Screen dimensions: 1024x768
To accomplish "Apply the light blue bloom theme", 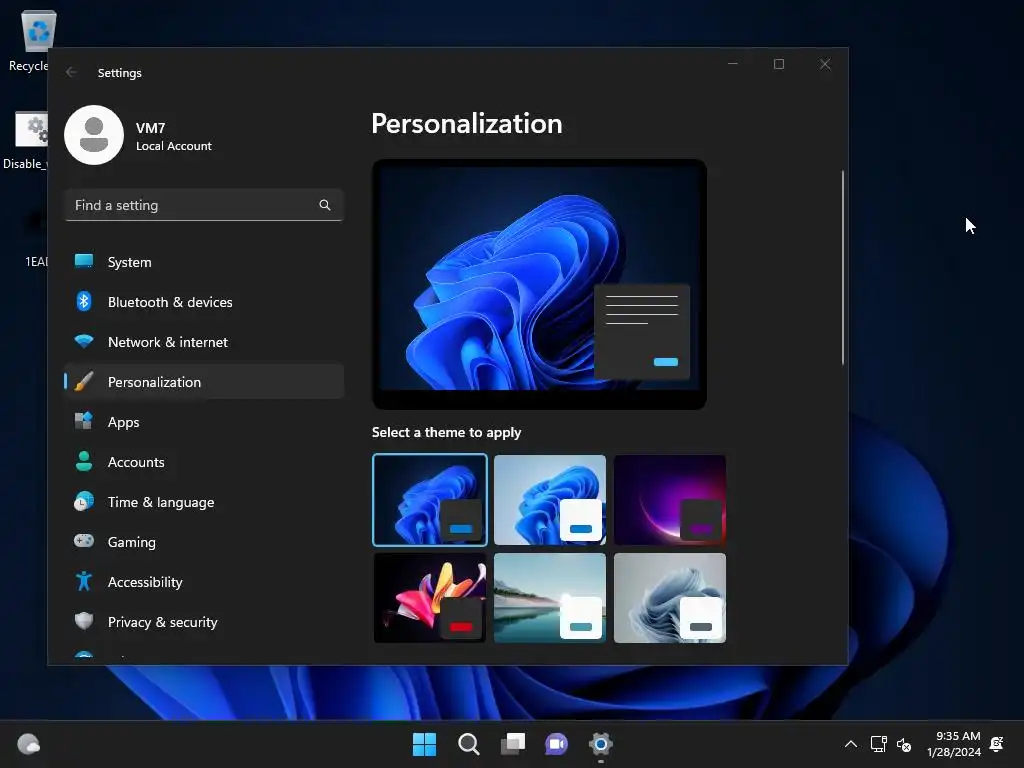I will (550, 500).
